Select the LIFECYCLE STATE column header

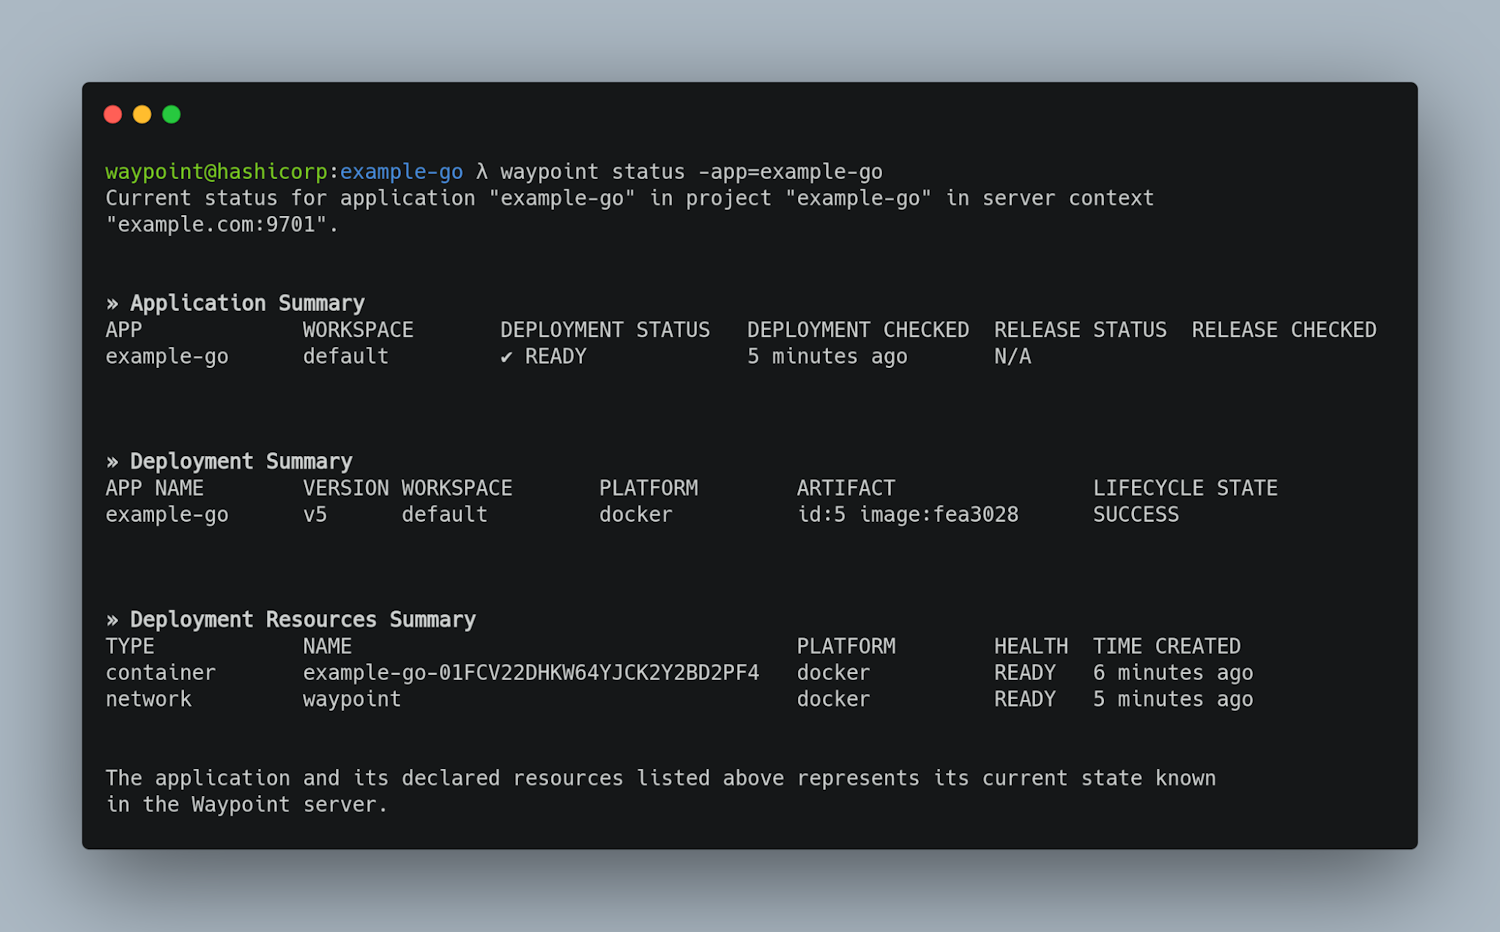coord(1185,487)
